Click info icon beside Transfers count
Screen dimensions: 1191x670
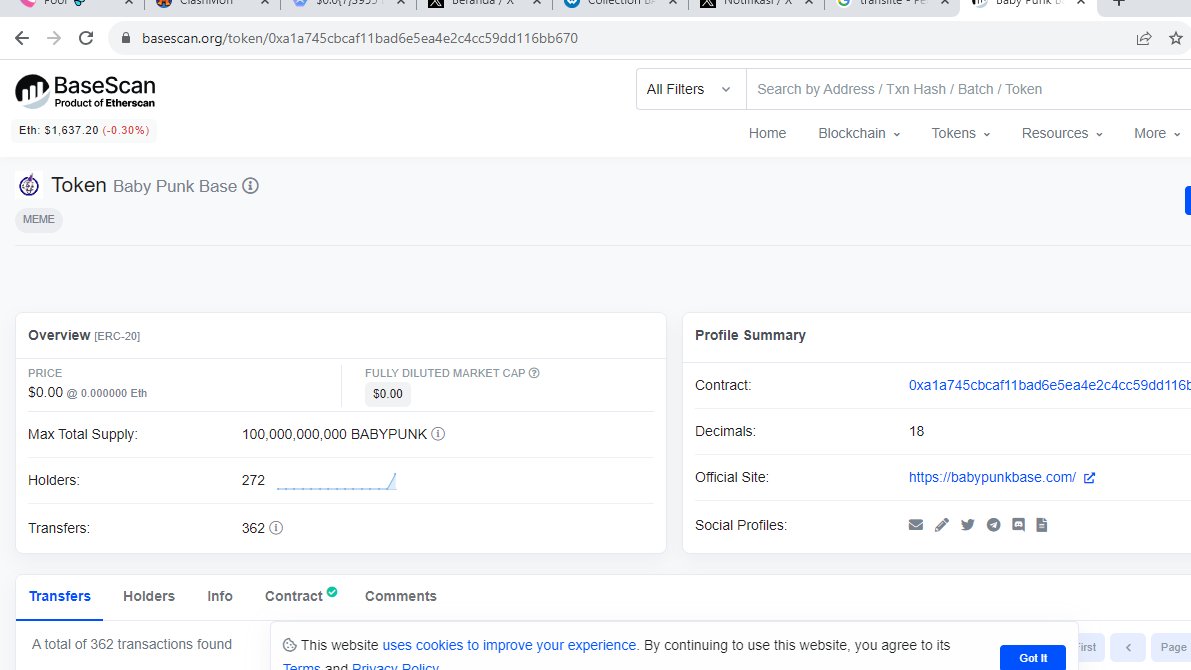pyautogui.click(x=276, y=528)
